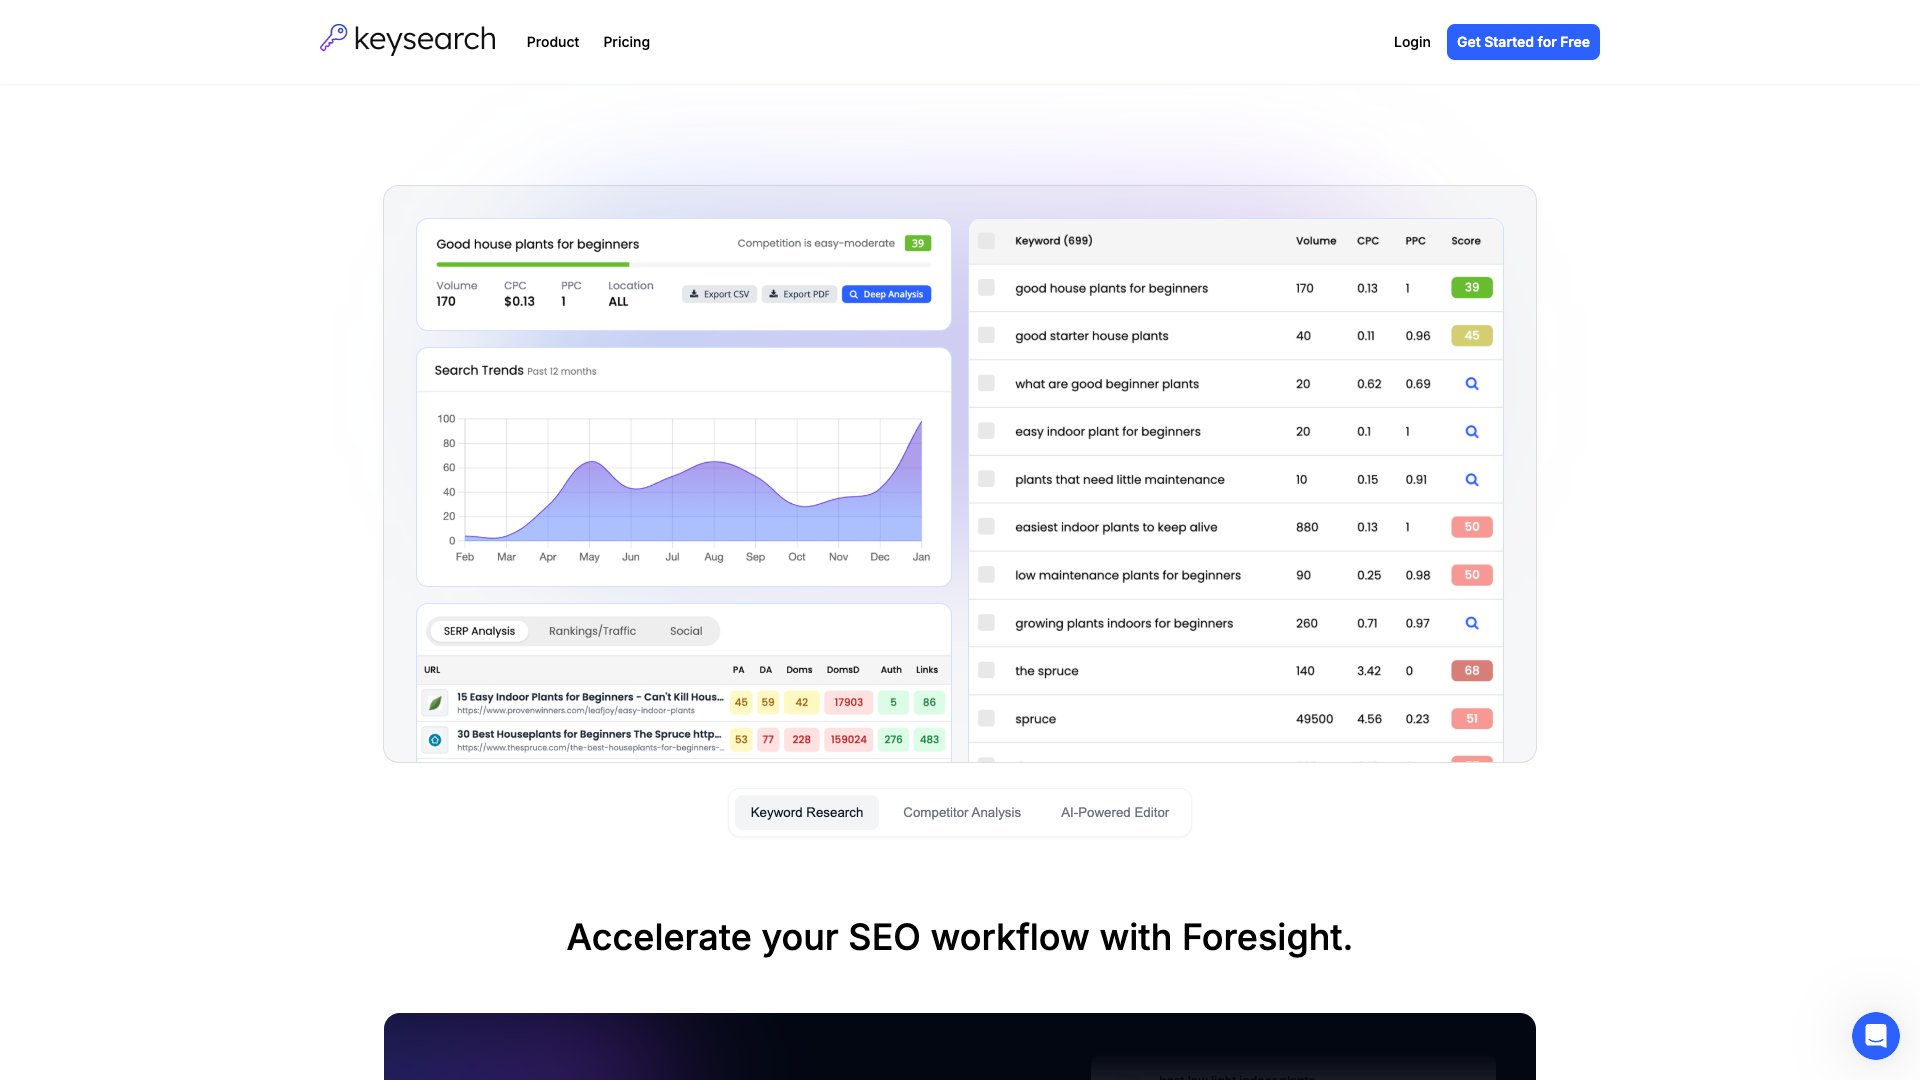Check the 'good starter house plants' keyword checkbox

[x=986, y=335]
